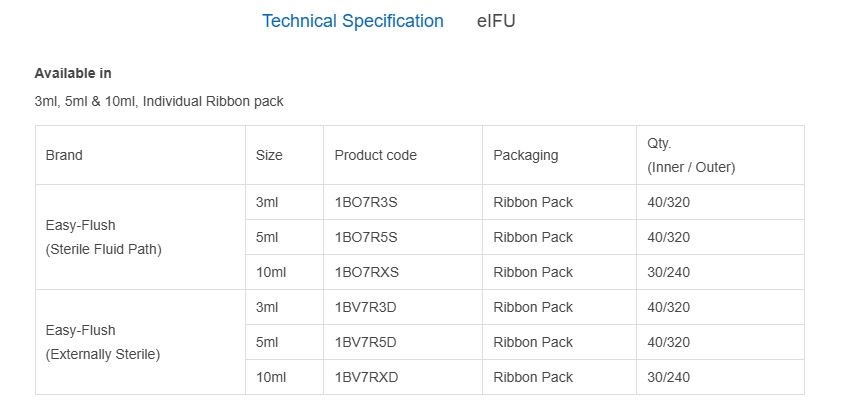846x420 pixels.
Task: Click Easy-Flush (Sterile Fluid Path) brand cell
Action: 140,238
